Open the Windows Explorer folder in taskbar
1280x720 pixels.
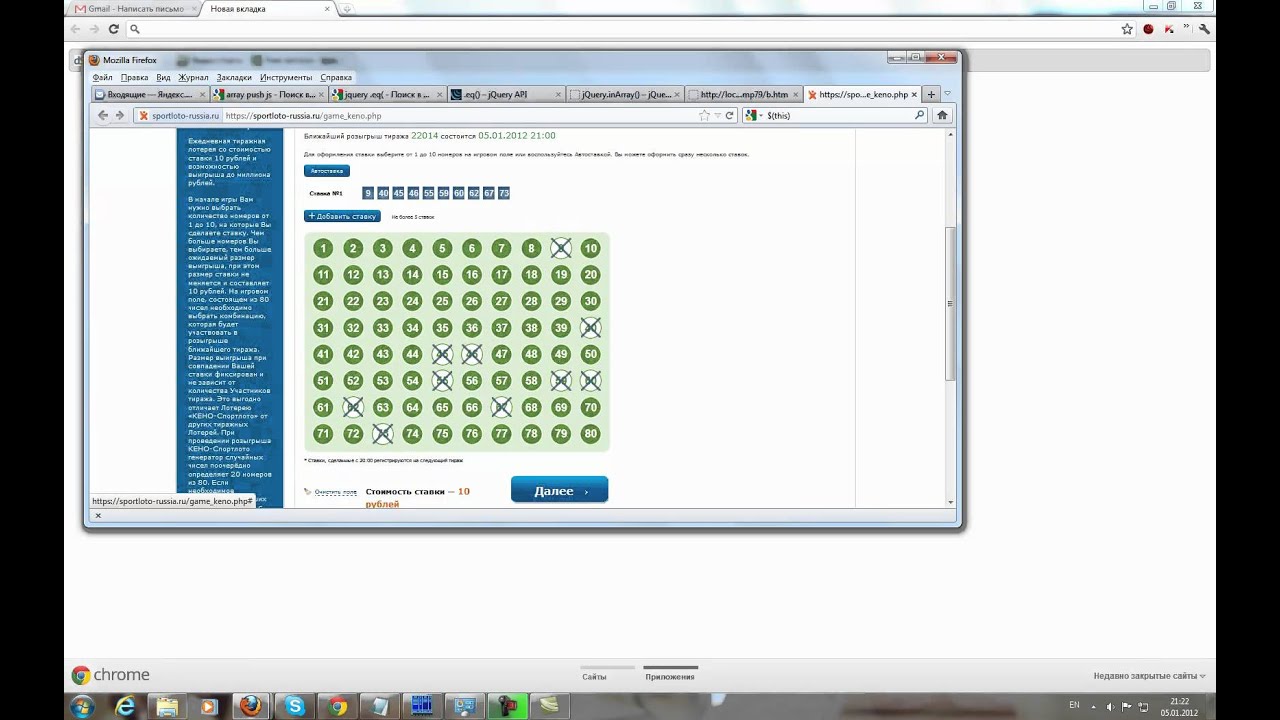pyautogui.click(x=166, y=706)
